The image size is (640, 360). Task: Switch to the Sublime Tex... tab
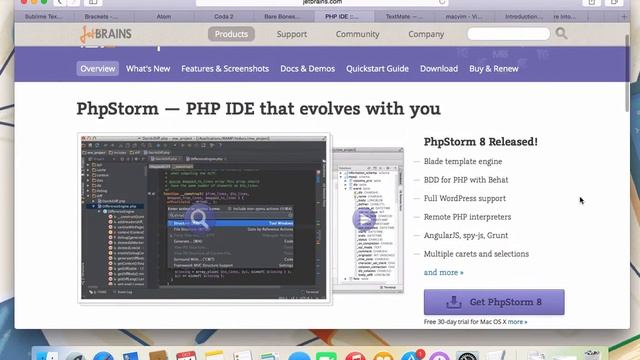44,17
